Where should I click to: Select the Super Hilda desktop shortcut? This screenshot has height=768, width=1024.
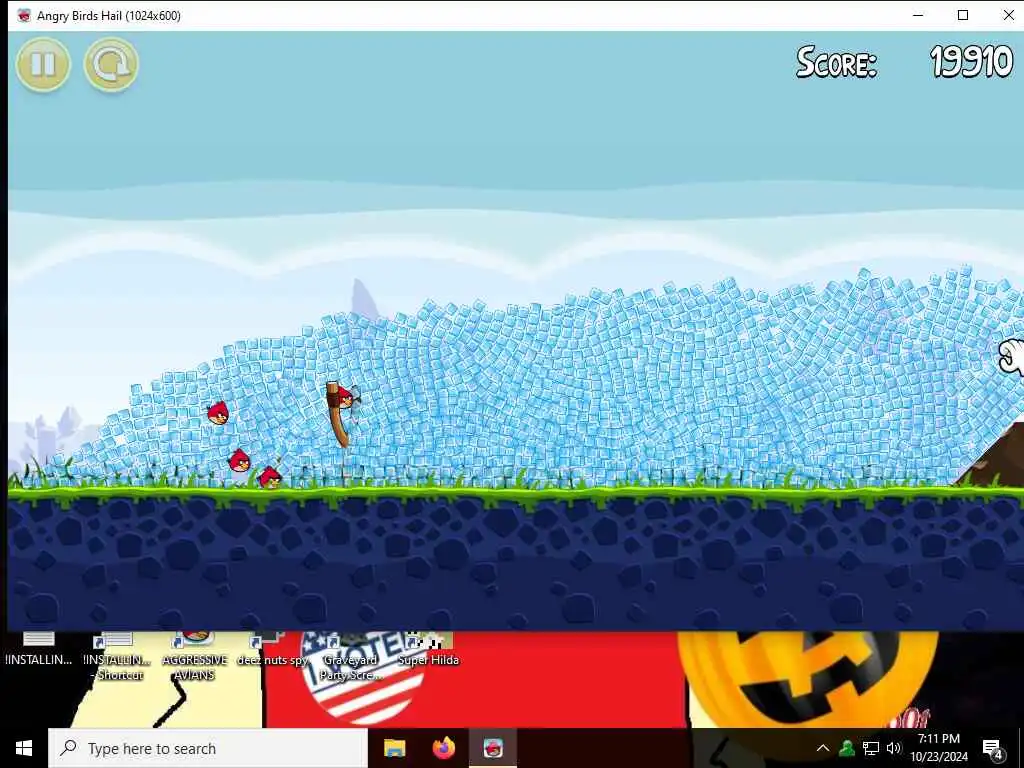pyautogui.click(x=428, y=650)
